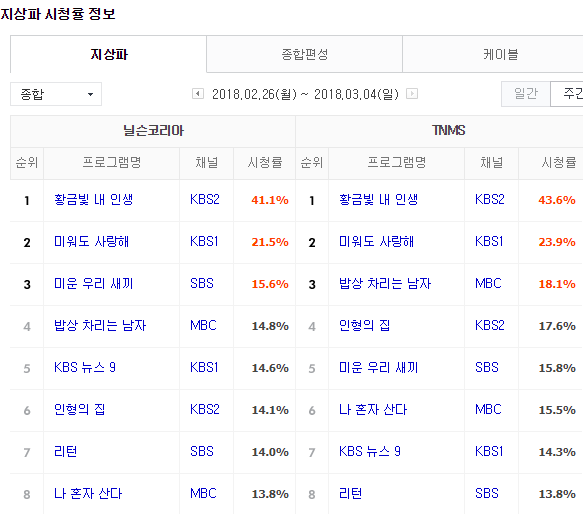The height and width of the screenshot is (514, 583).
Task: Open 미운 우리 새끼 in TNMS list
Action: pyautogui.click(x=379, y=368)
